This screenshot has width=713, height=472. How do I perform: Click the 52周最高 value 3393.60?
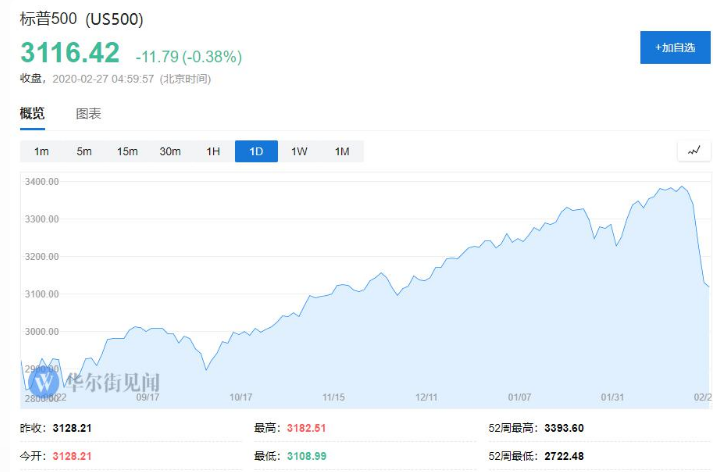tap(563, 428)
